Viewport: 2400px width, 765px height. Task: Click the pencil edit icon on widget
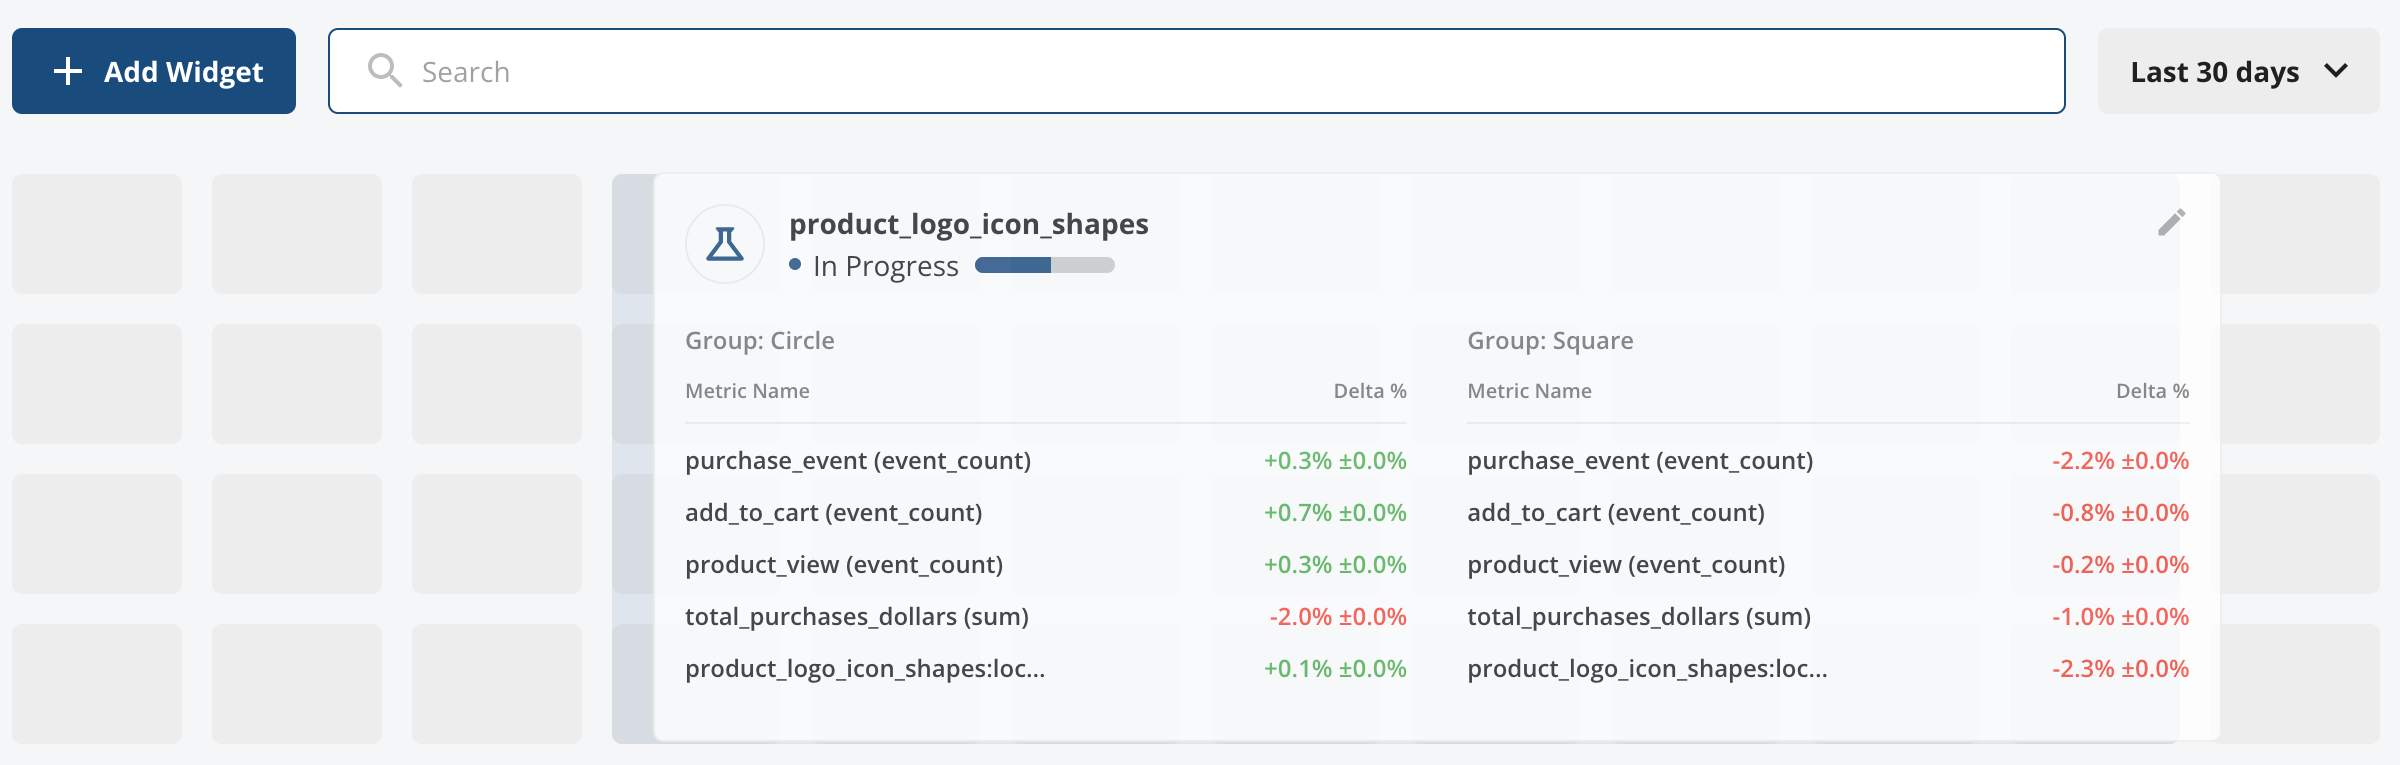click(x=2171, y=222)
